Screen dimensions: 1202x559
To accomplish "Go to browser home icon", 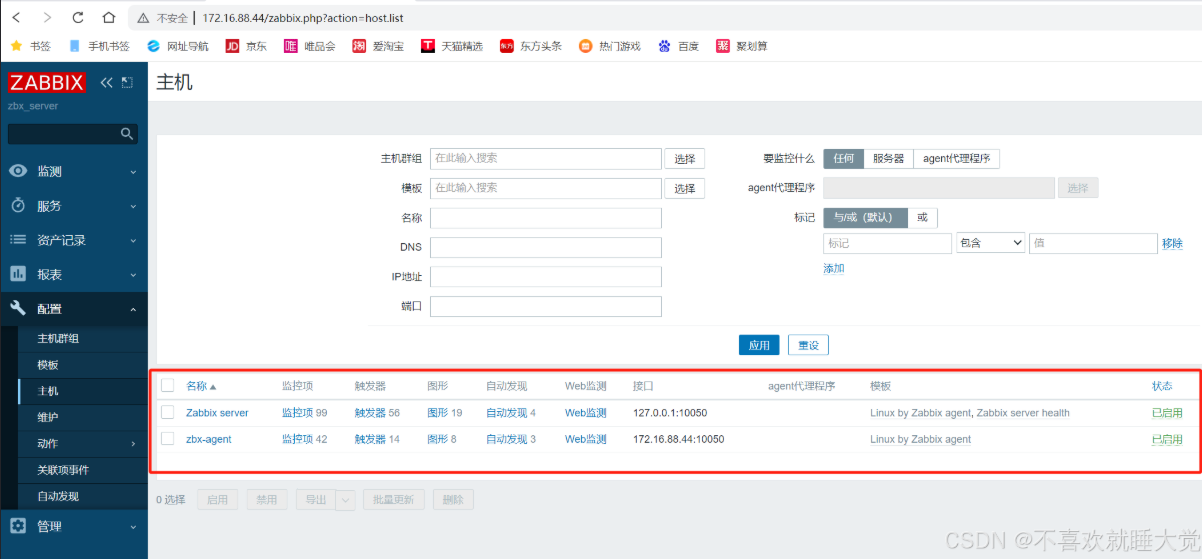I will pyautogui.click(x=109, y=18).
